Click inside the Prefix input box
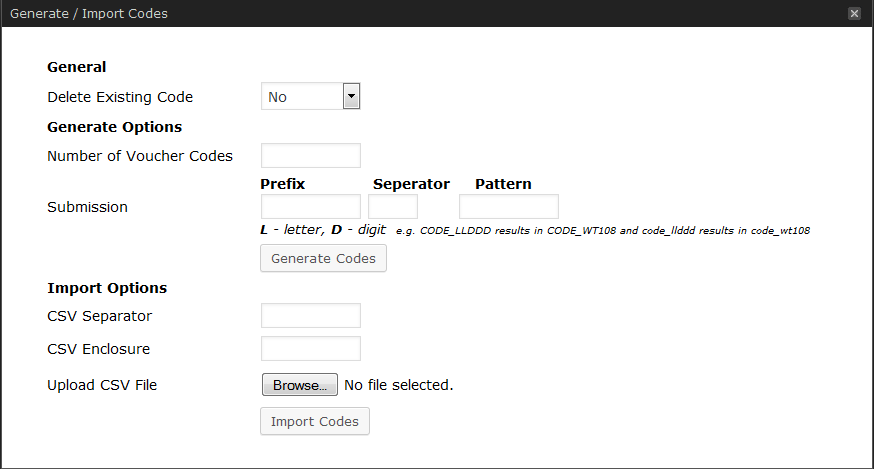The image size is (874, 469). point(310,207)
